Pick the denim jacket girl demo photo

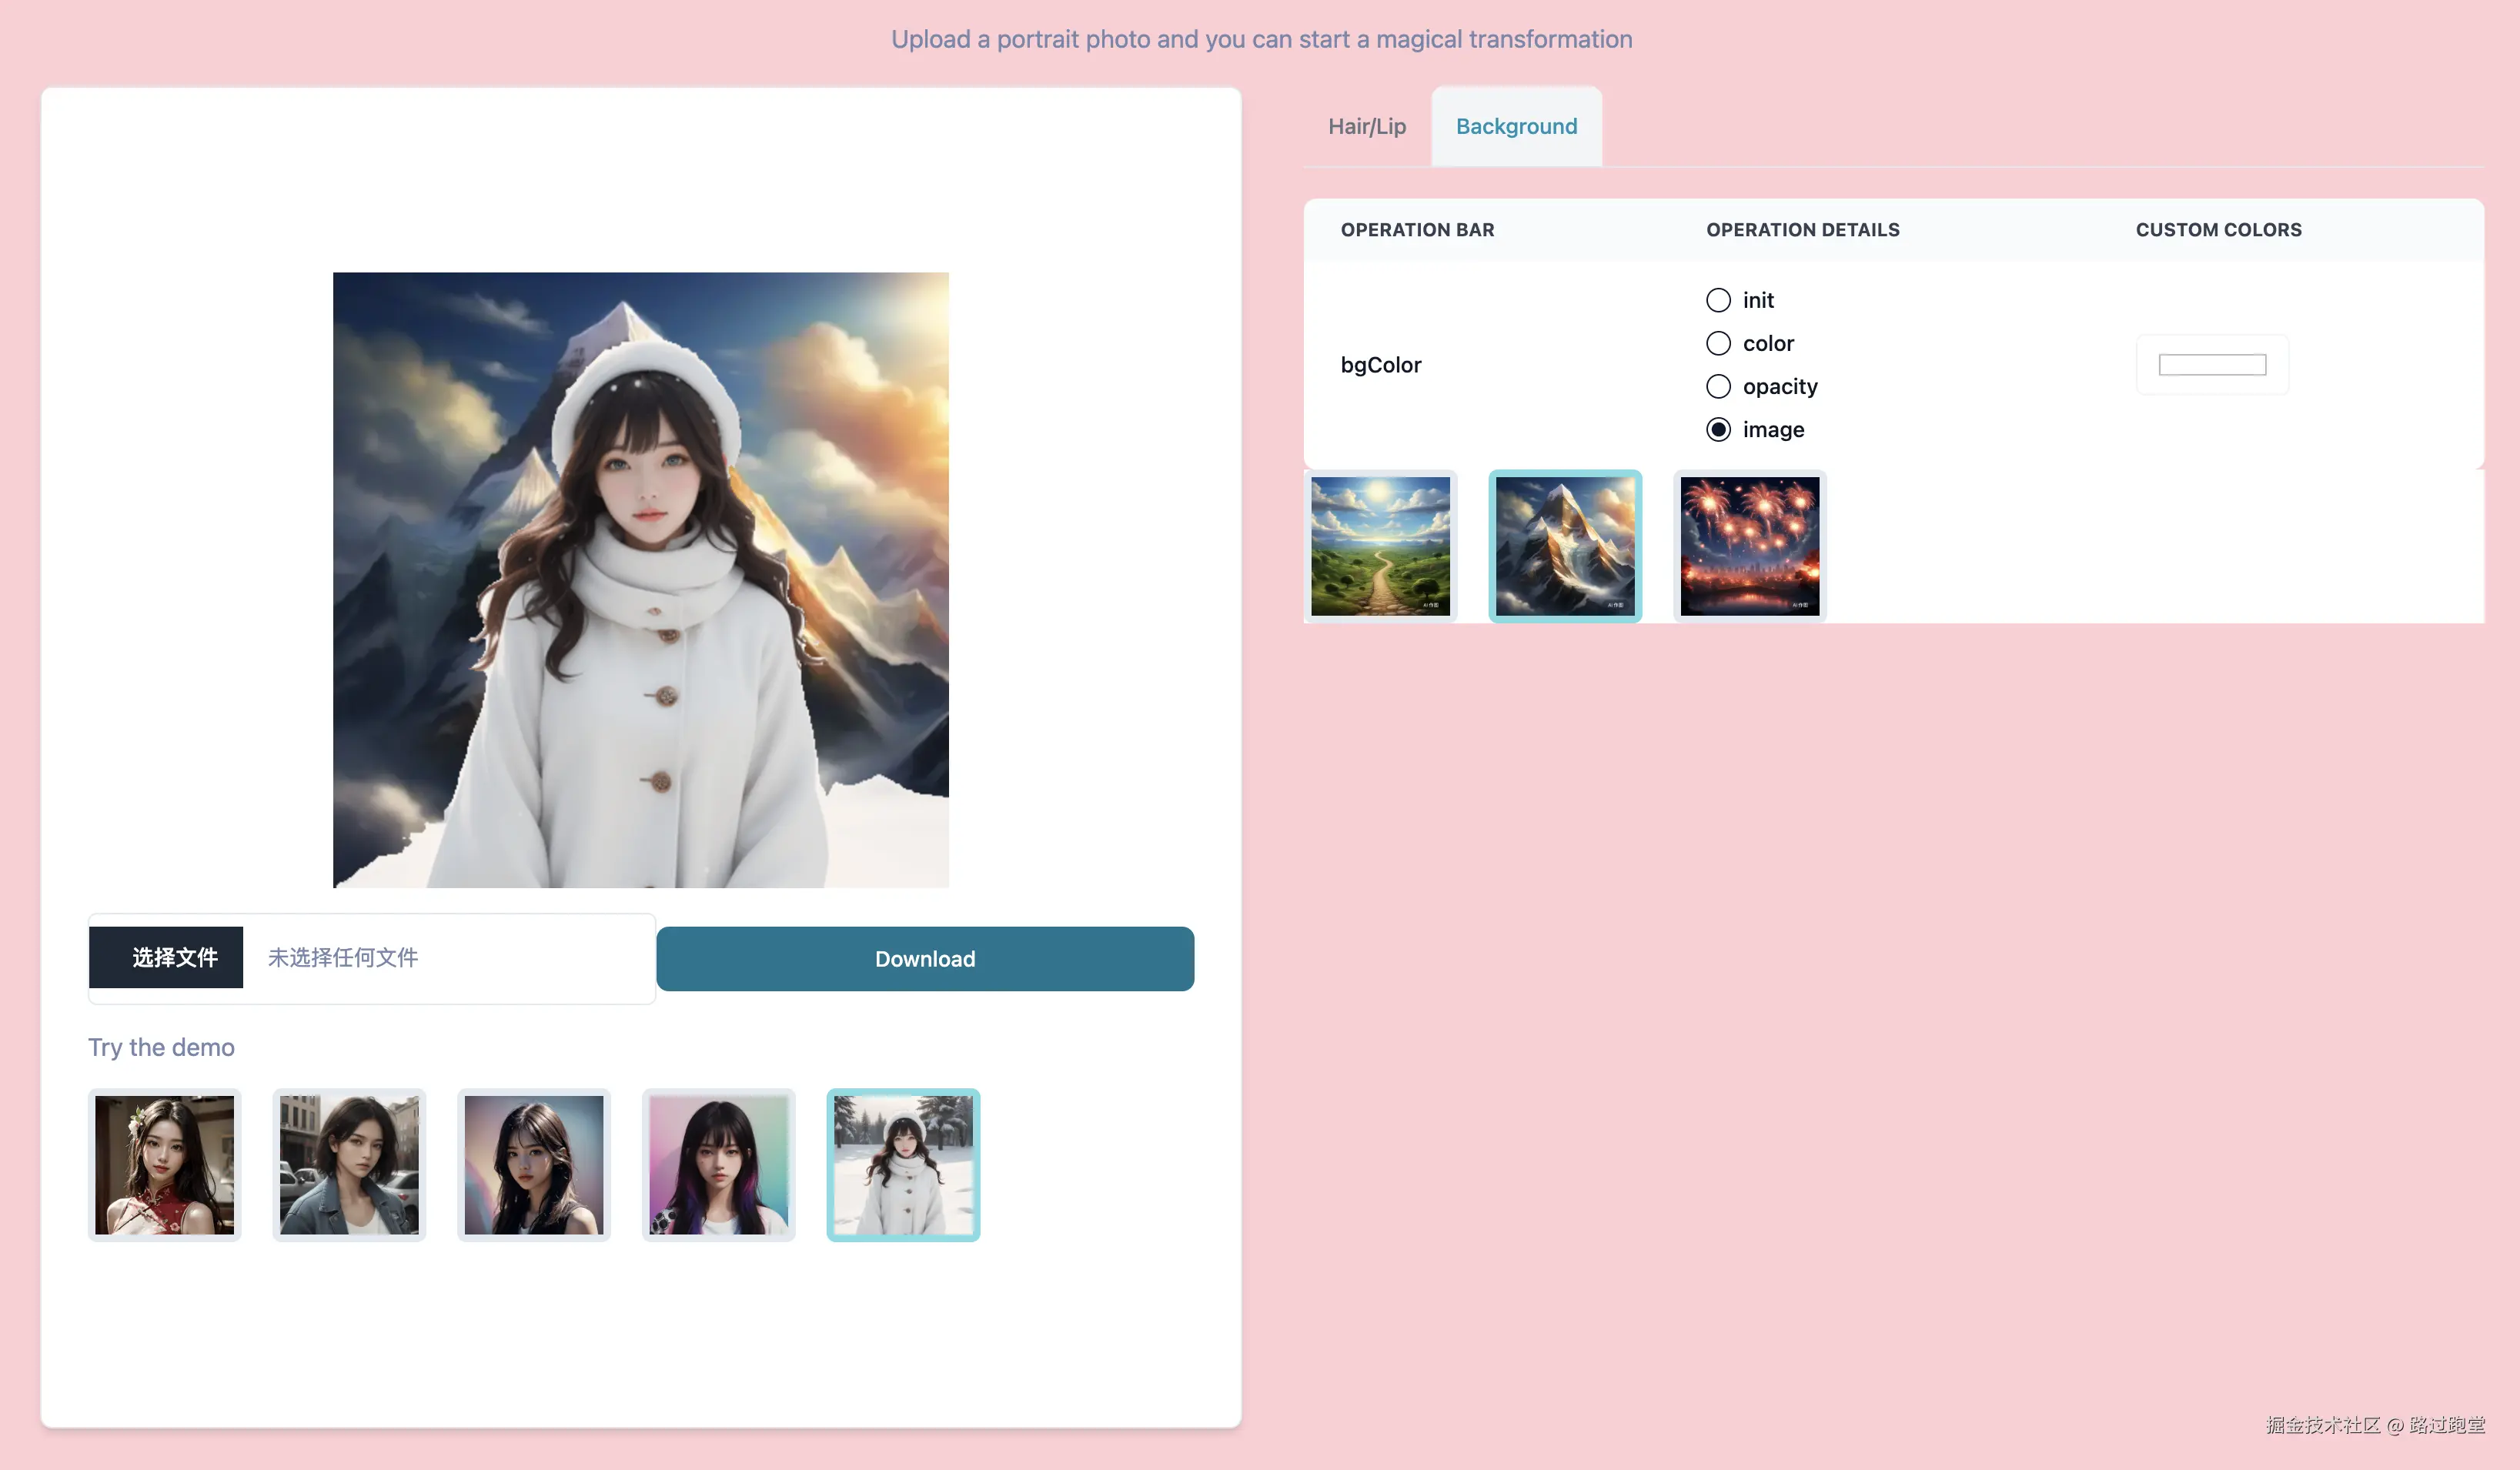(349, 1165)
